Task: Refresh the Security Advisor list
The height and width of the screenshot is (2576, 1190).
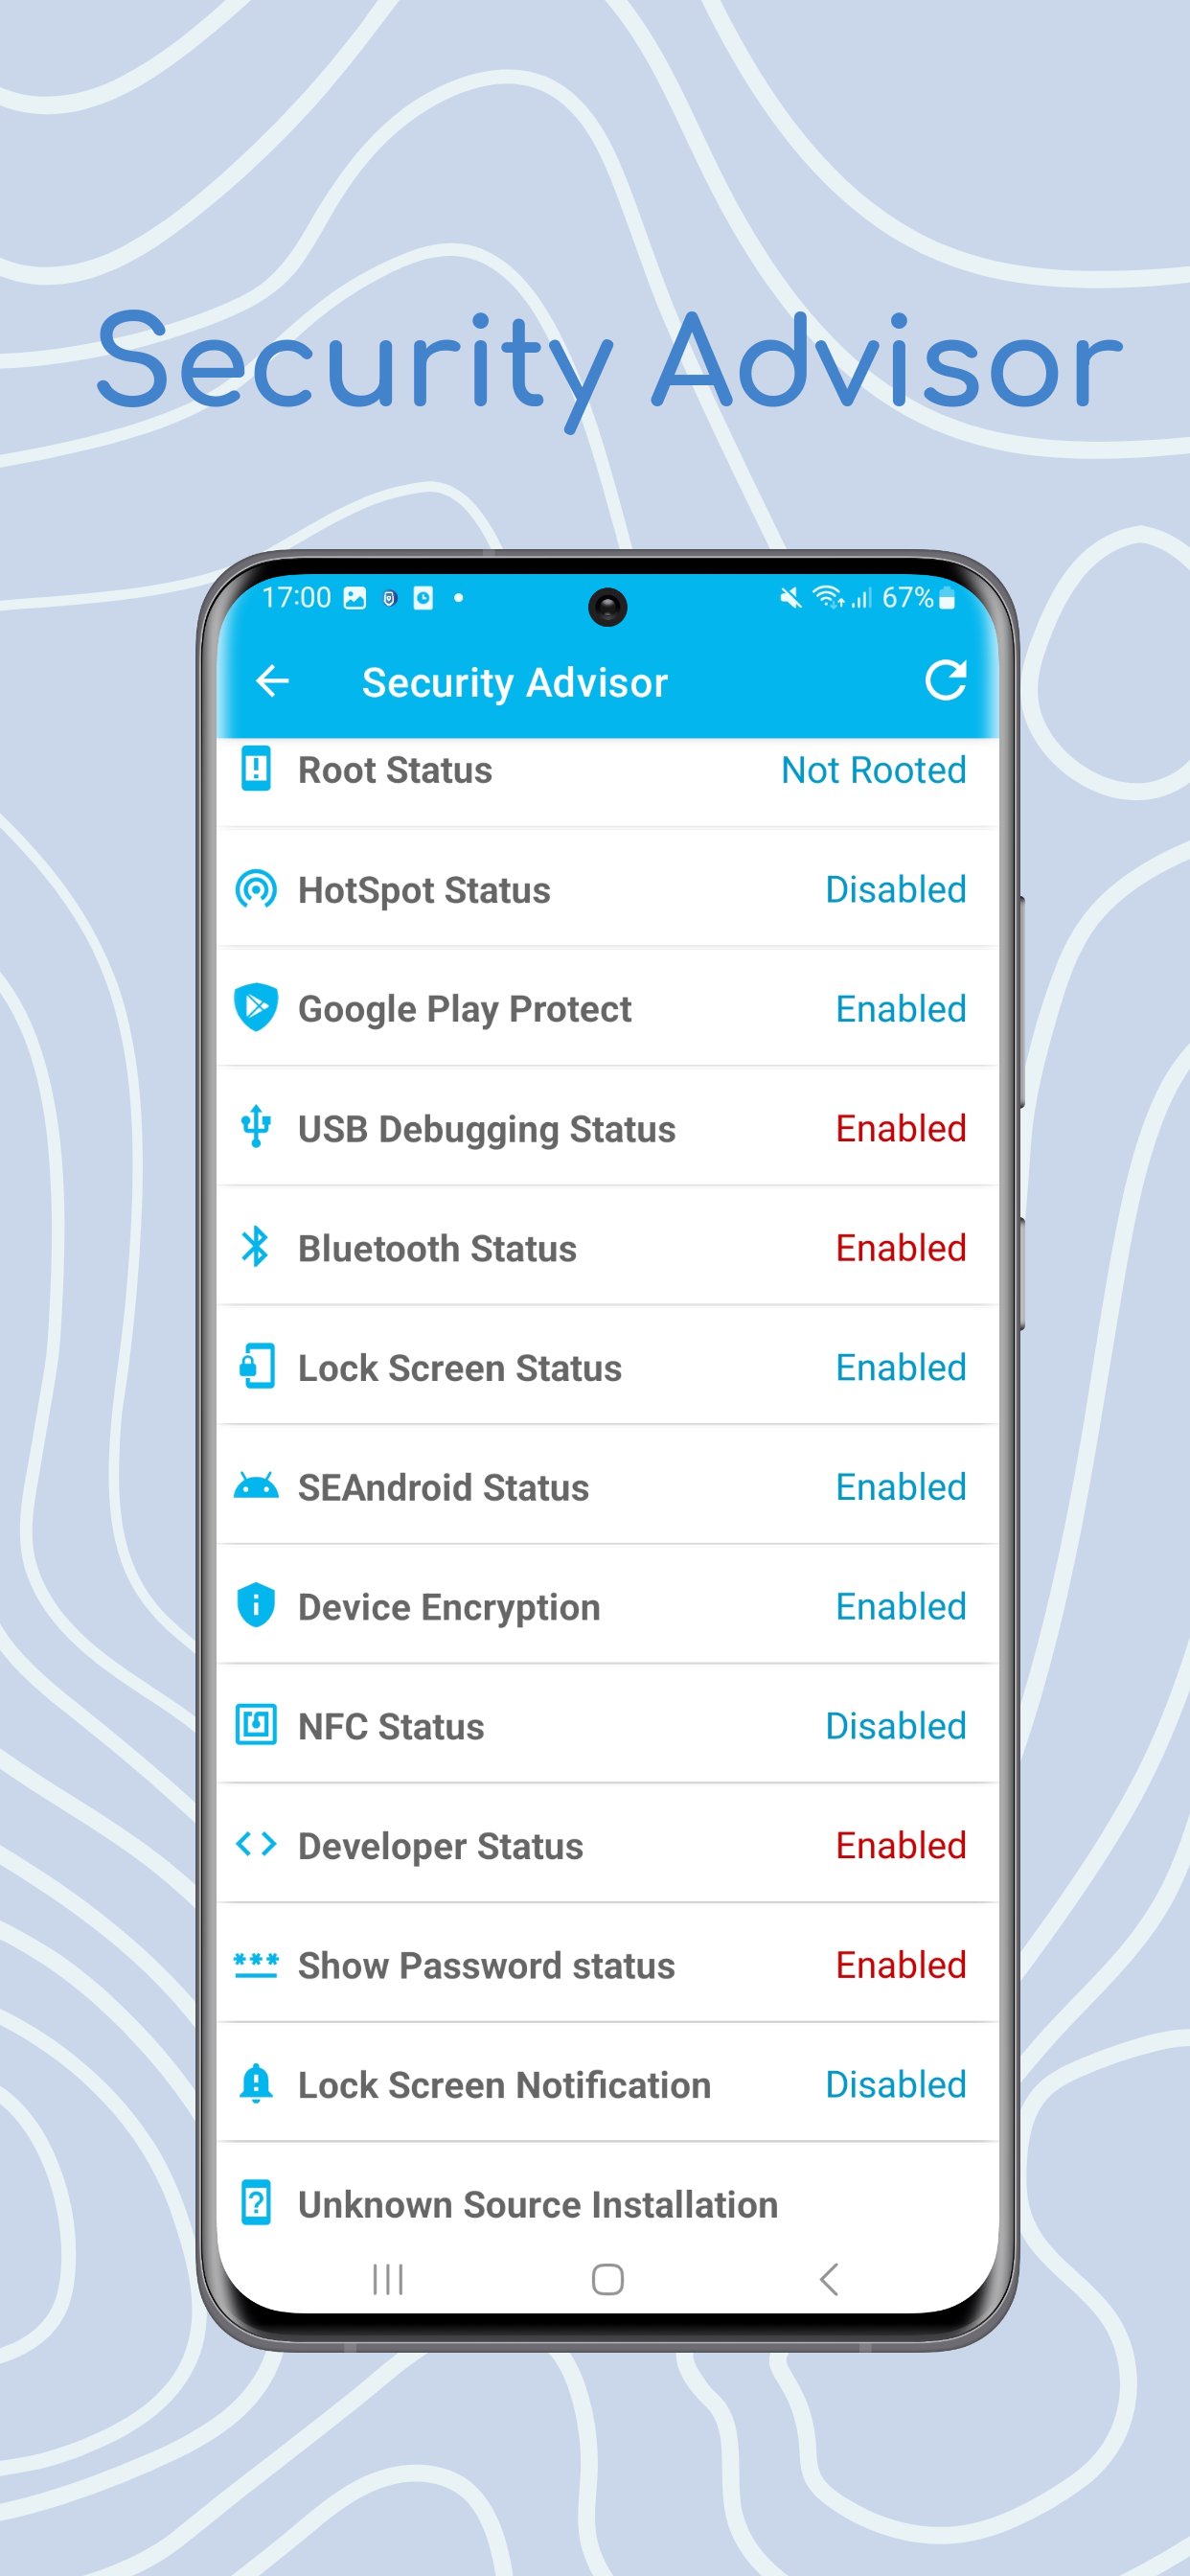Action: (x=944, y=681)
